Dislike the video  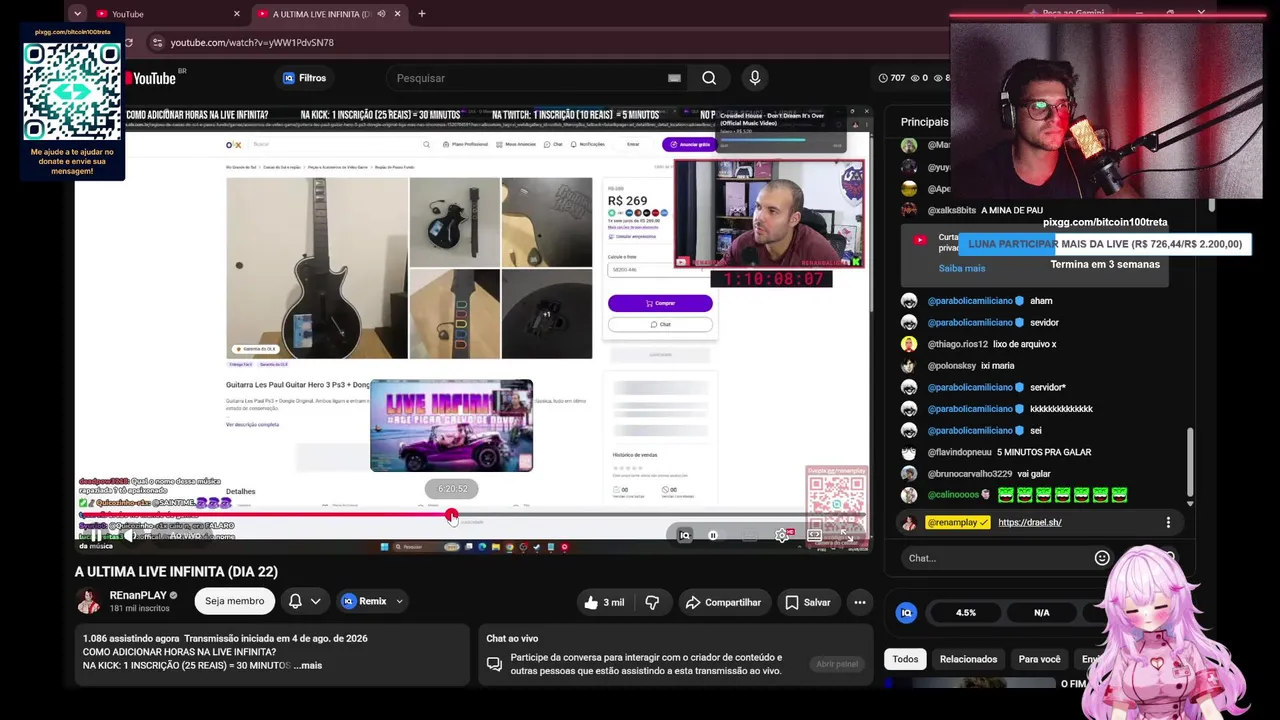pos(652,602)
